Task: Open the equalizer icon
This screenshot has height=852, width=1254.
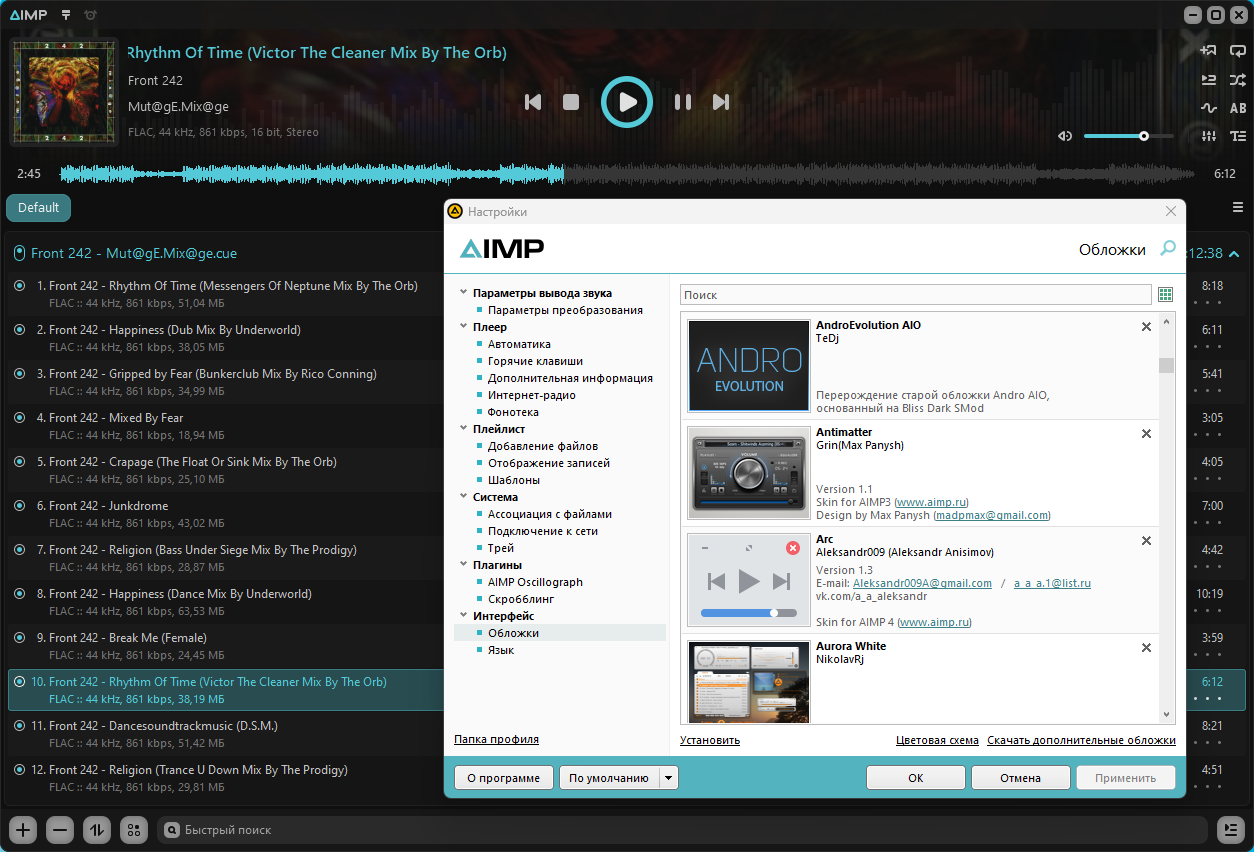Action: tap(1209, 136)
